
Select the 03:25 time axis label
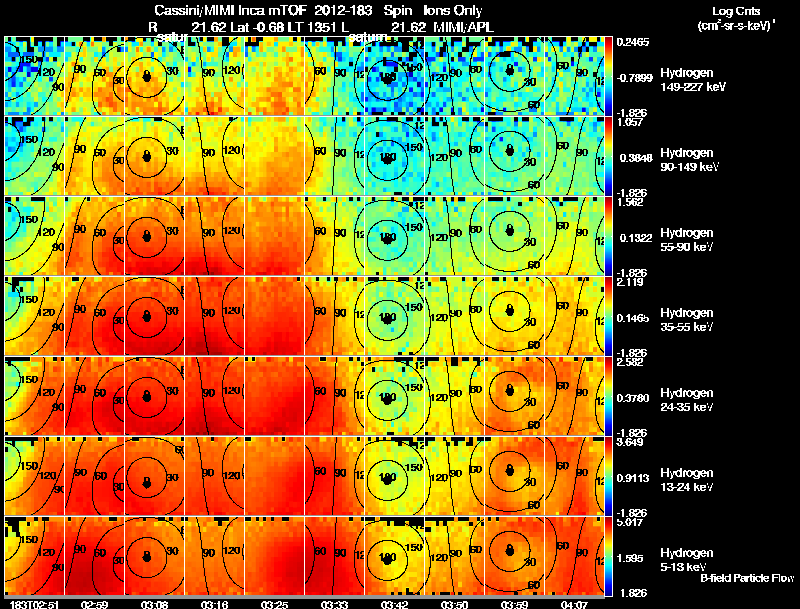[274, 605]
